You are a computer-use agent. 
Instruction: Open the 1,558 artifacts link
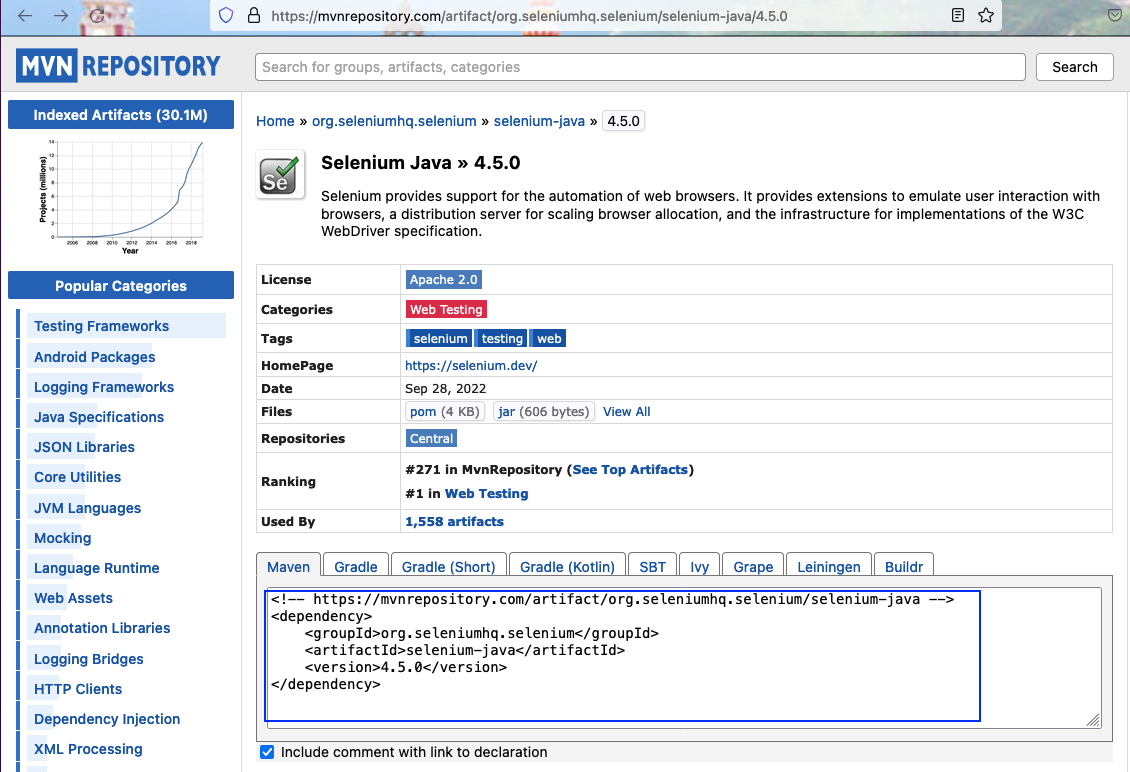454,521
